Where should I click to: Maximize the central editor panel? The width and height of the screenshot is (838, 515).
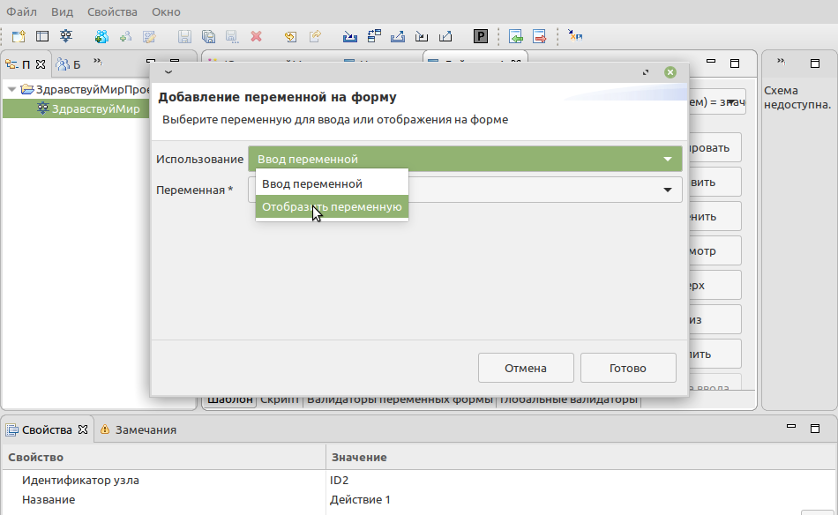pyautogui.click(x=734, y=63)
